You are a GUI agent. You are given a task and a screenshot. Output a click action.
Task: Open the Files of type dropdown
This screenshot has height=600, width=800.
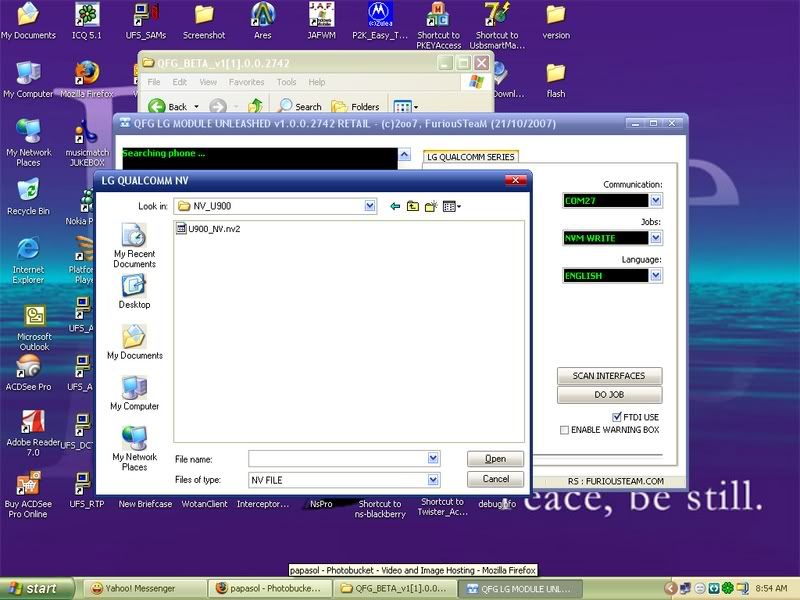pyautogui.click(x=433, y=480)
